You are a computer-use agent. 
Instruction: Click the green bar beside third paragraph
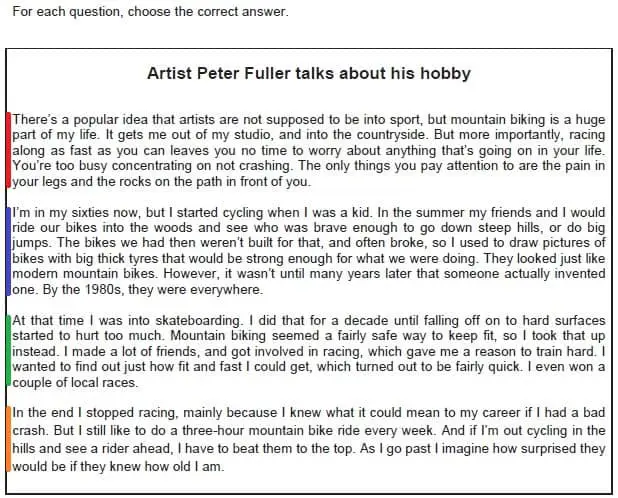[x=8, y=350]
